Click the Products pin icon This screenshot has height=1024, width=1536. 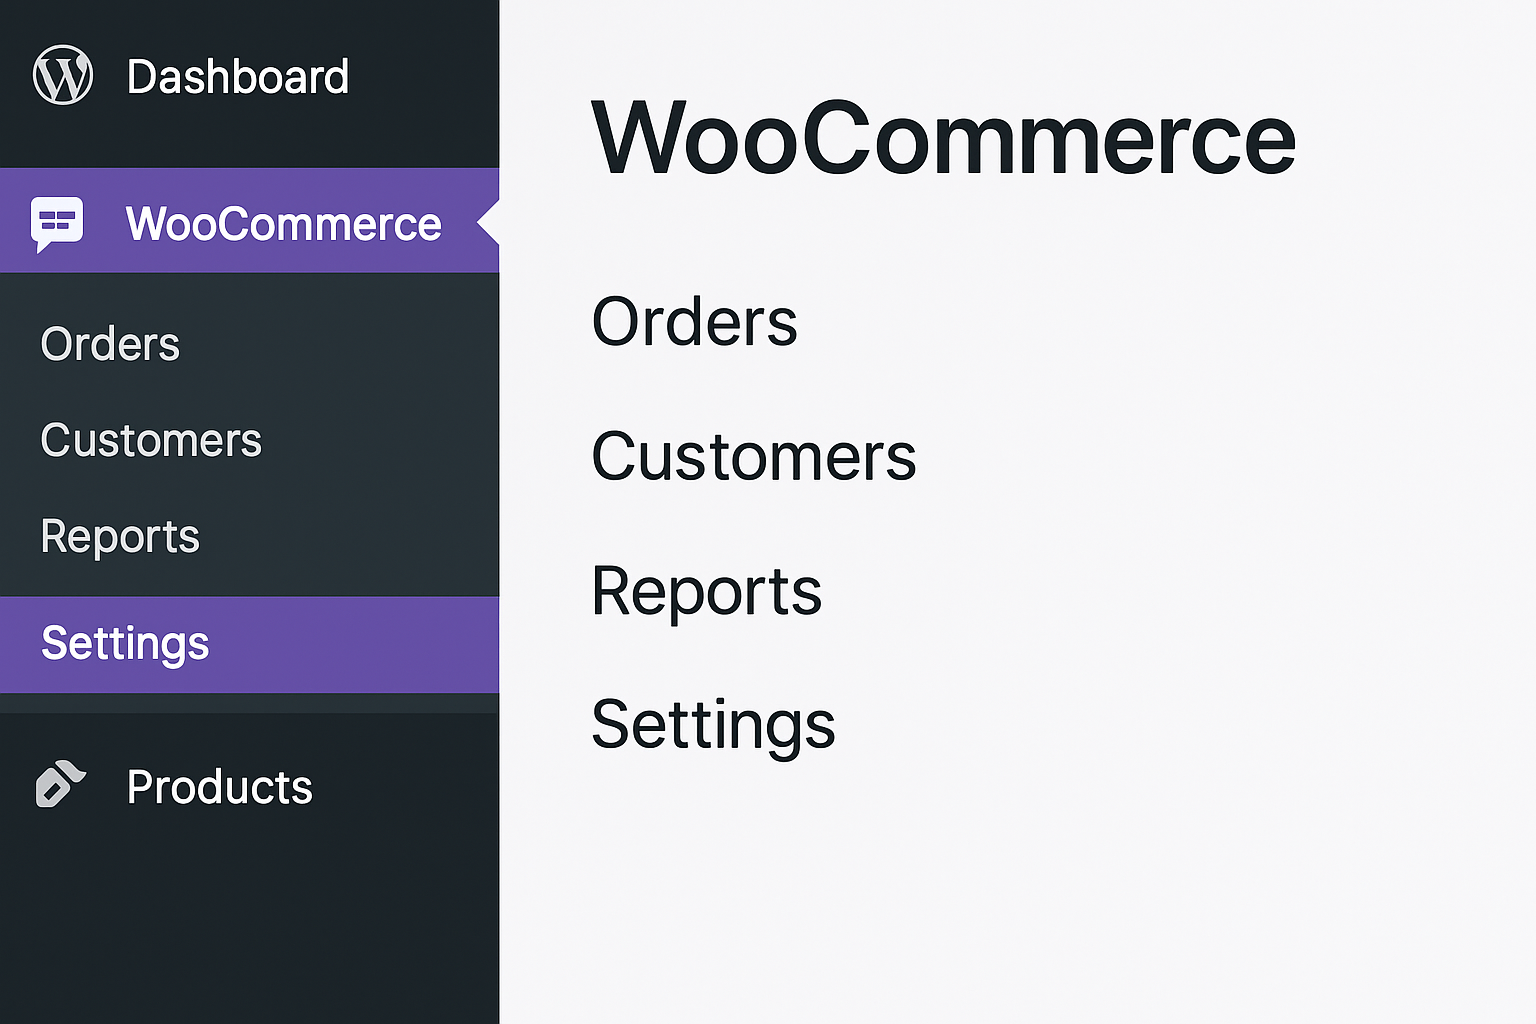coord(60,784)
